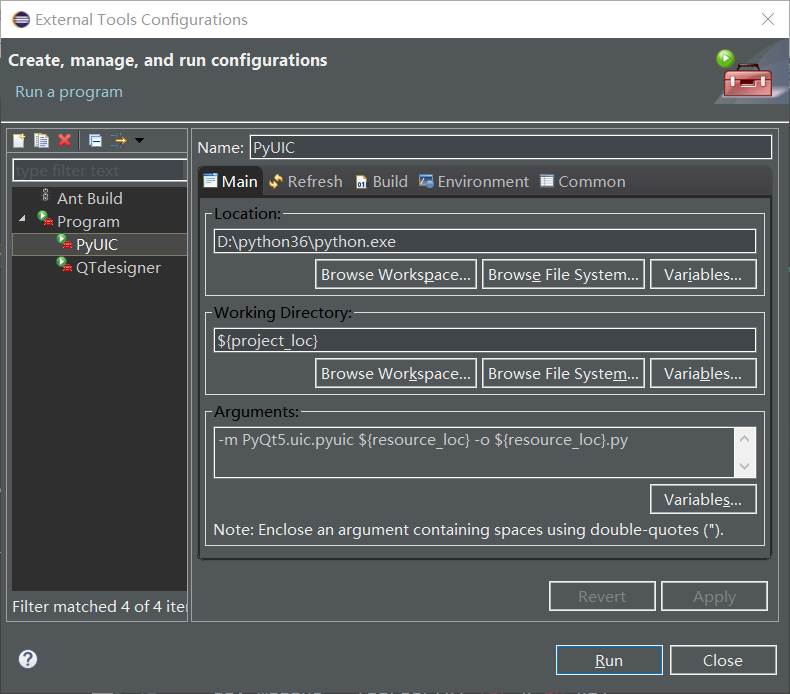
Task: Run the PyUIC configuration
Action: click(609, 660)
